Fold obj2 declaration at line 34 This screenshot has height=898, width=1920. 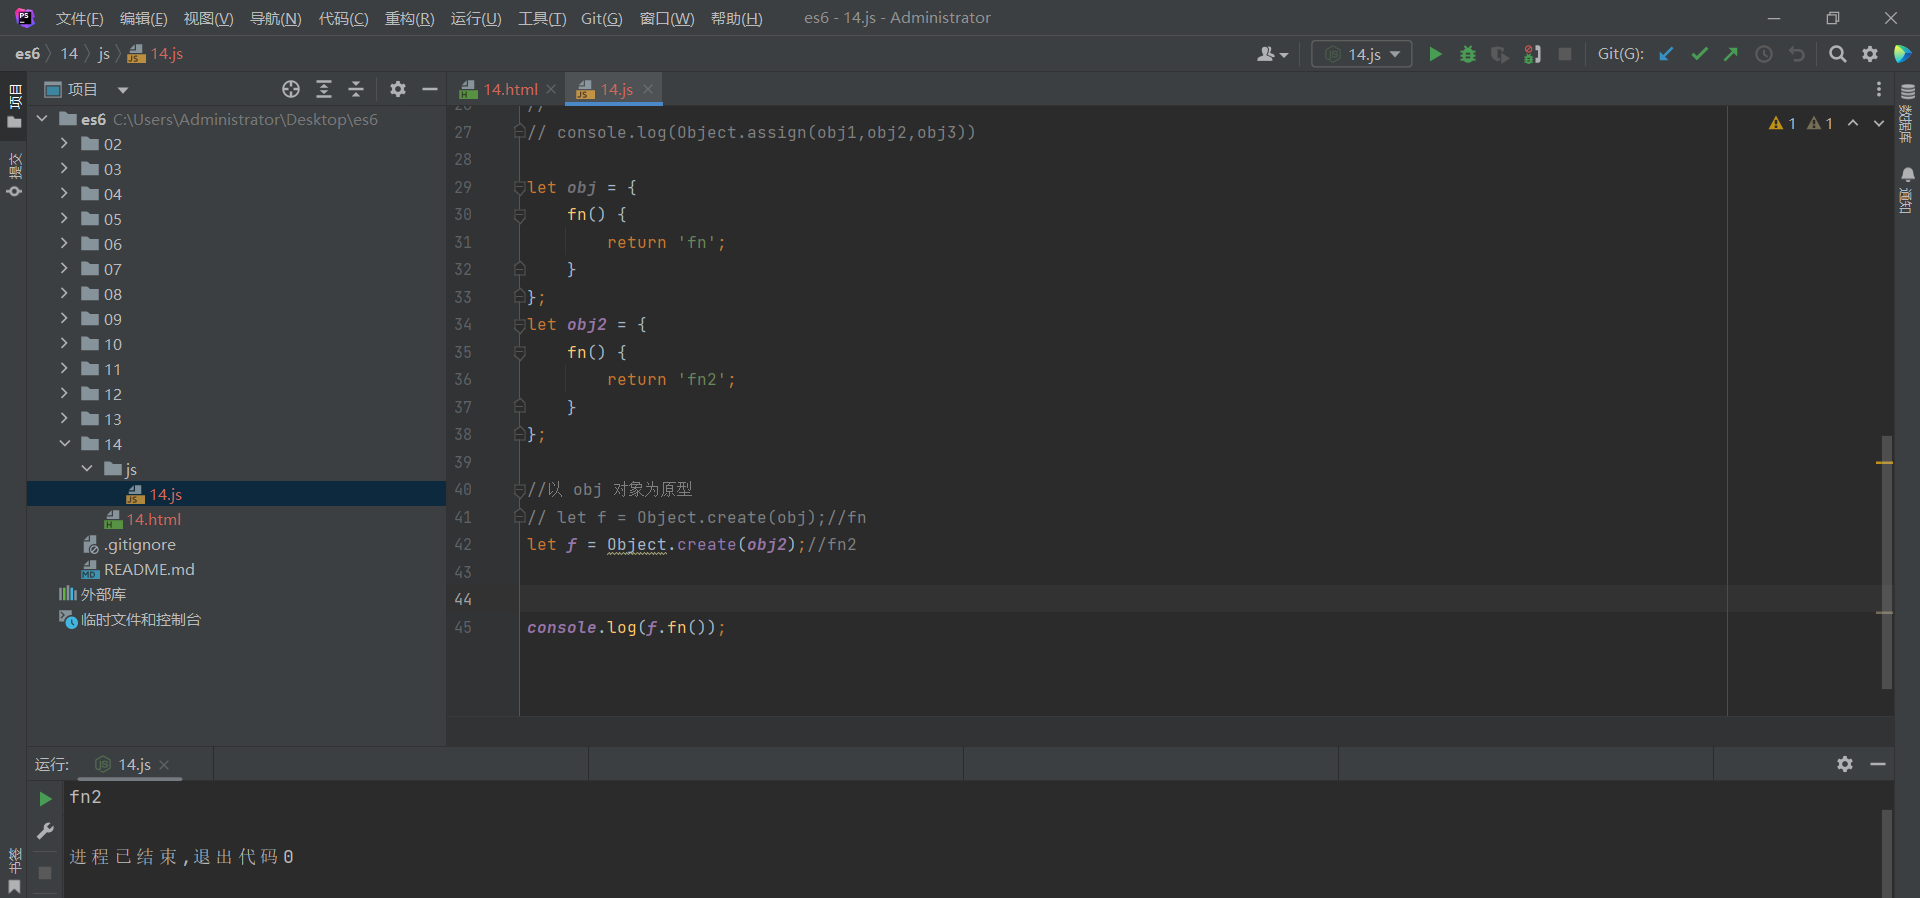tap(519, 324)
